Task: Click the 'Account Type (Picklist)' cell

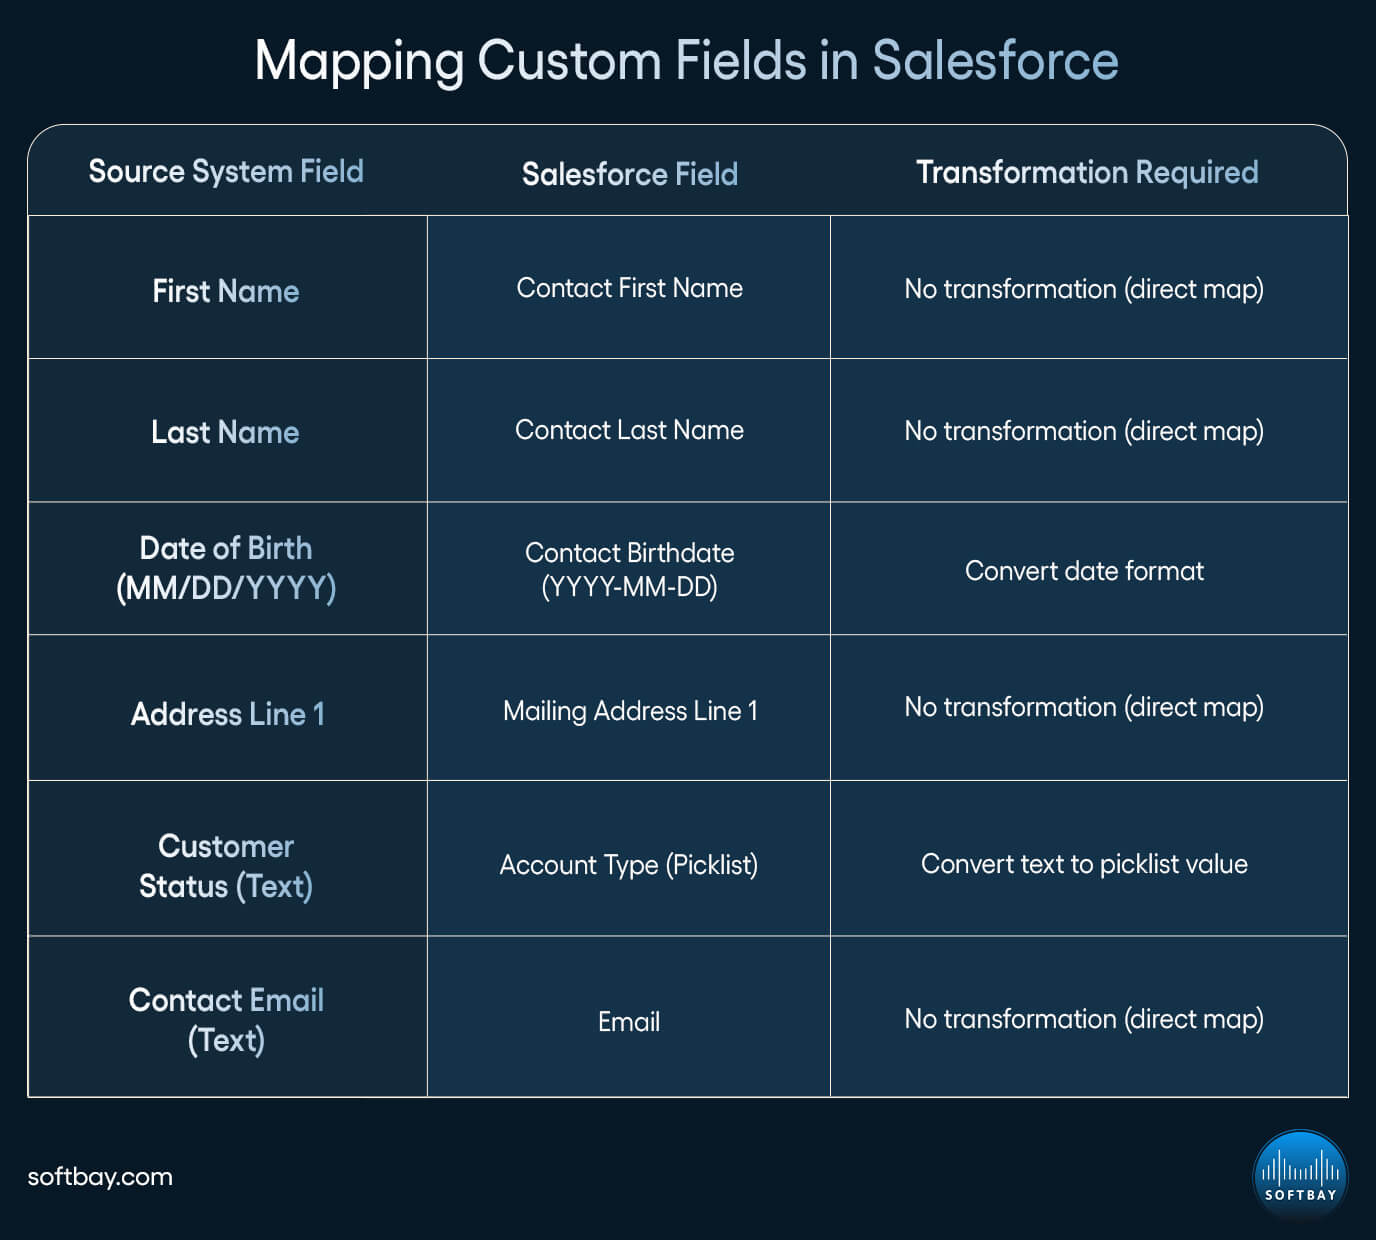Action: pos(629,859)
